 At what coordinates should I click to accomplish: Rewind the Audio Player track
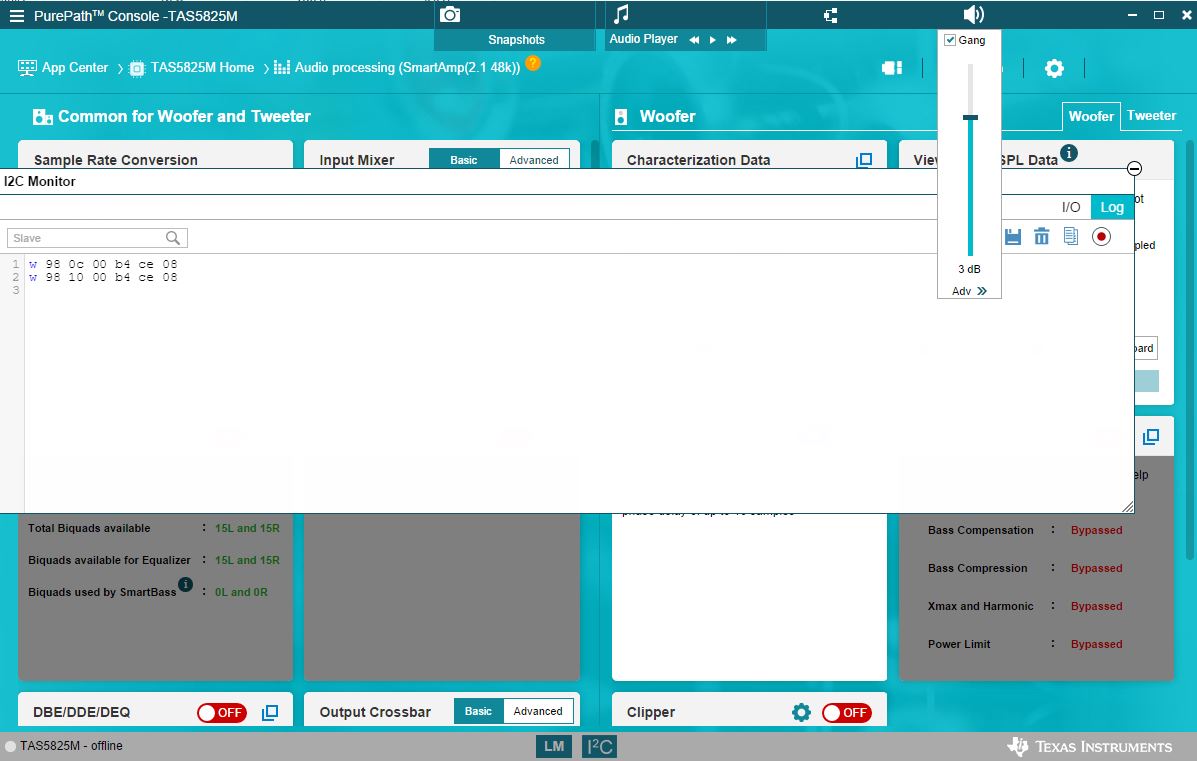point(694,40)
